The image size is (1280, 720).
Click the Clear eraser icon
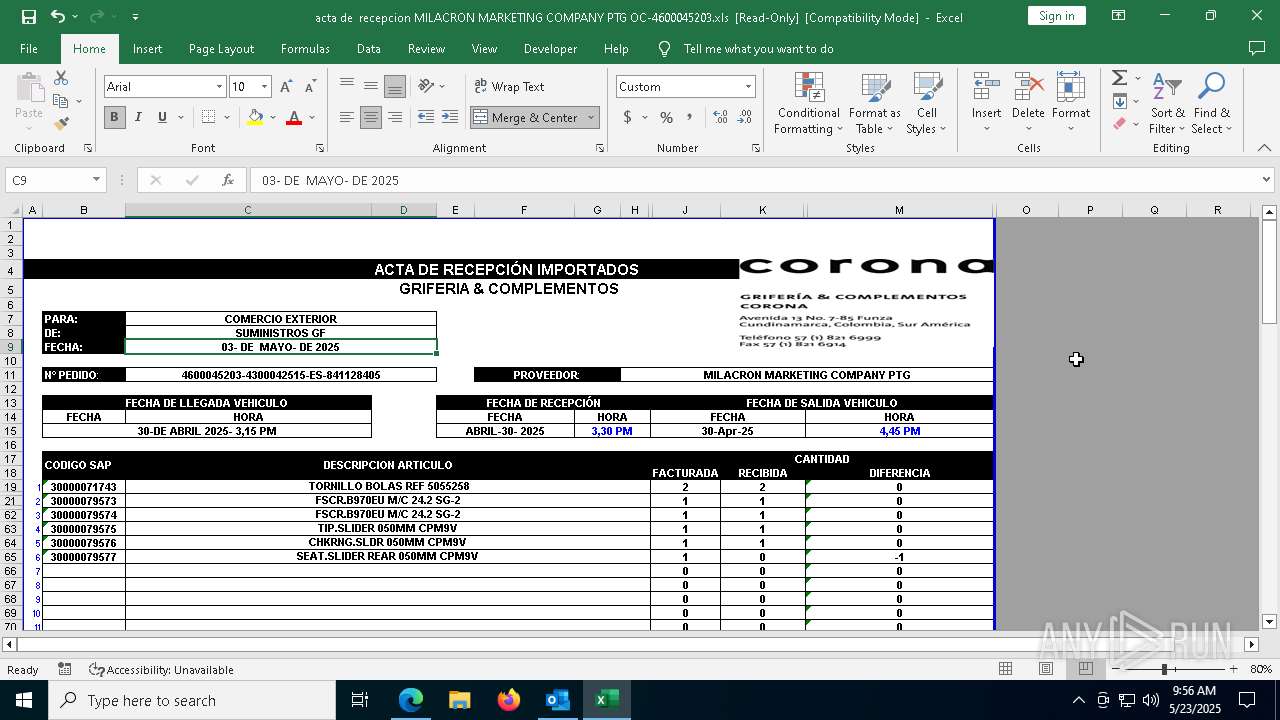point(1119,124)
